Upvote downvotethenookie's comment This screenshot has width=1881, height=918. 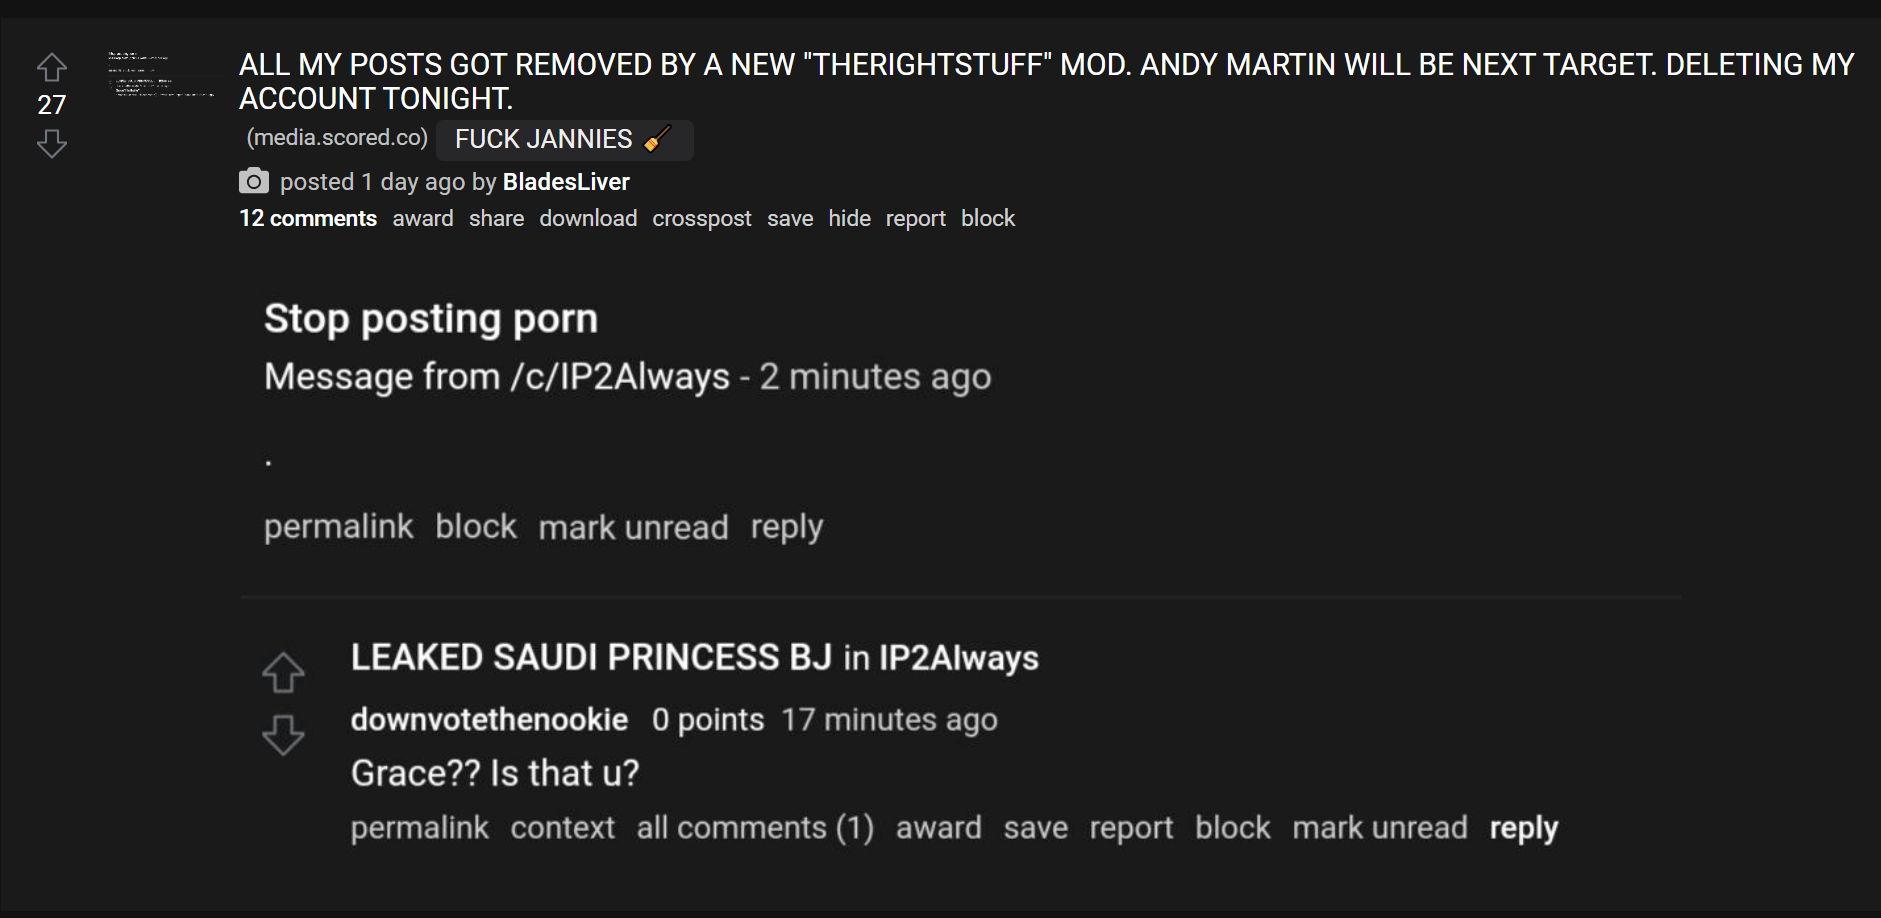(x=283, y=673)
